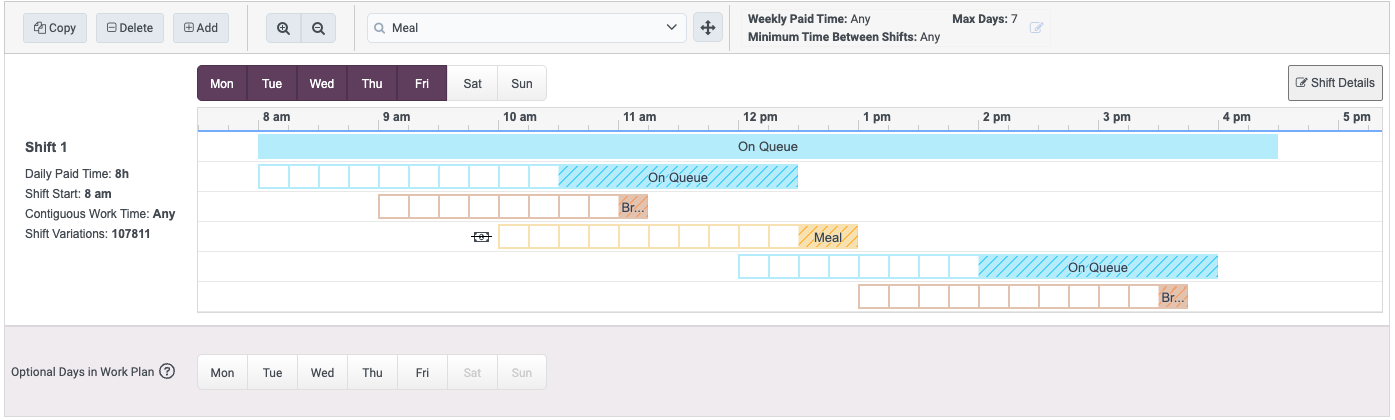This screenshot has height=420, width=1395.
Task: Delete the selected shift
Action: tap(130, 28)
